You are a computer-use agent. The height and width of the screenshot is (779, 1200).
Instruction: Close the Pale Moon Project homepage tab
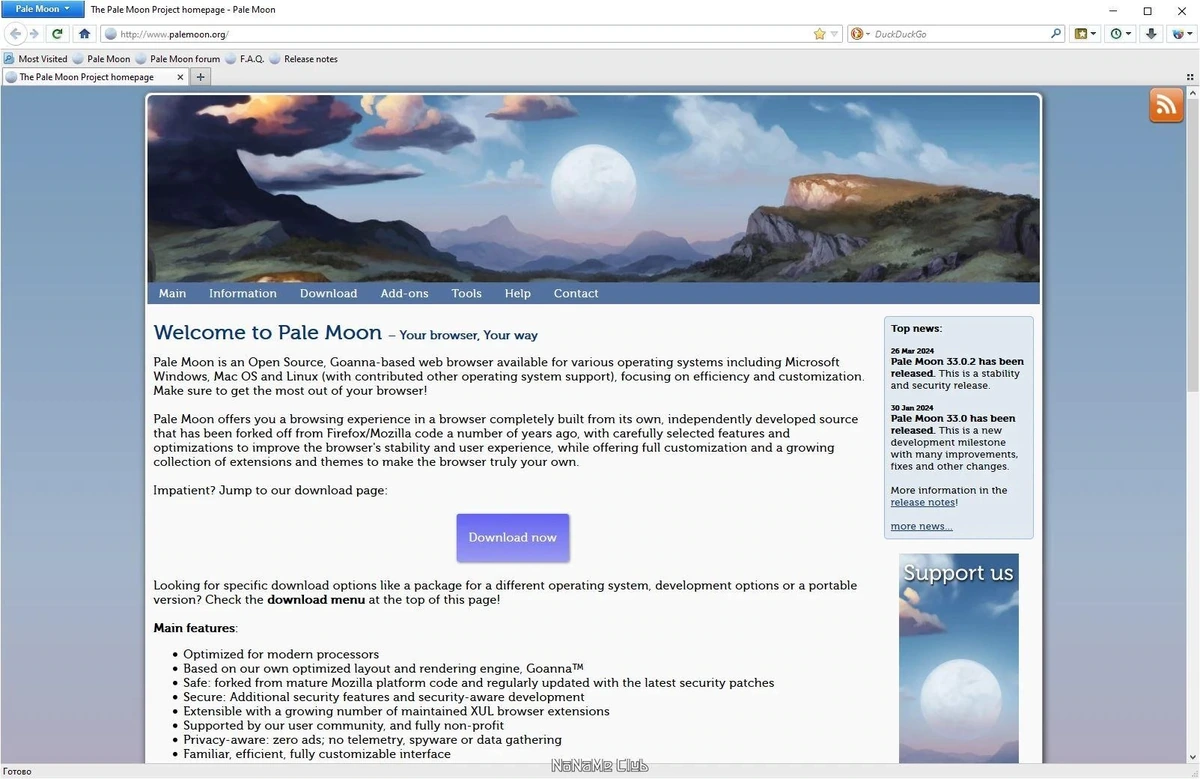[181, 77]
